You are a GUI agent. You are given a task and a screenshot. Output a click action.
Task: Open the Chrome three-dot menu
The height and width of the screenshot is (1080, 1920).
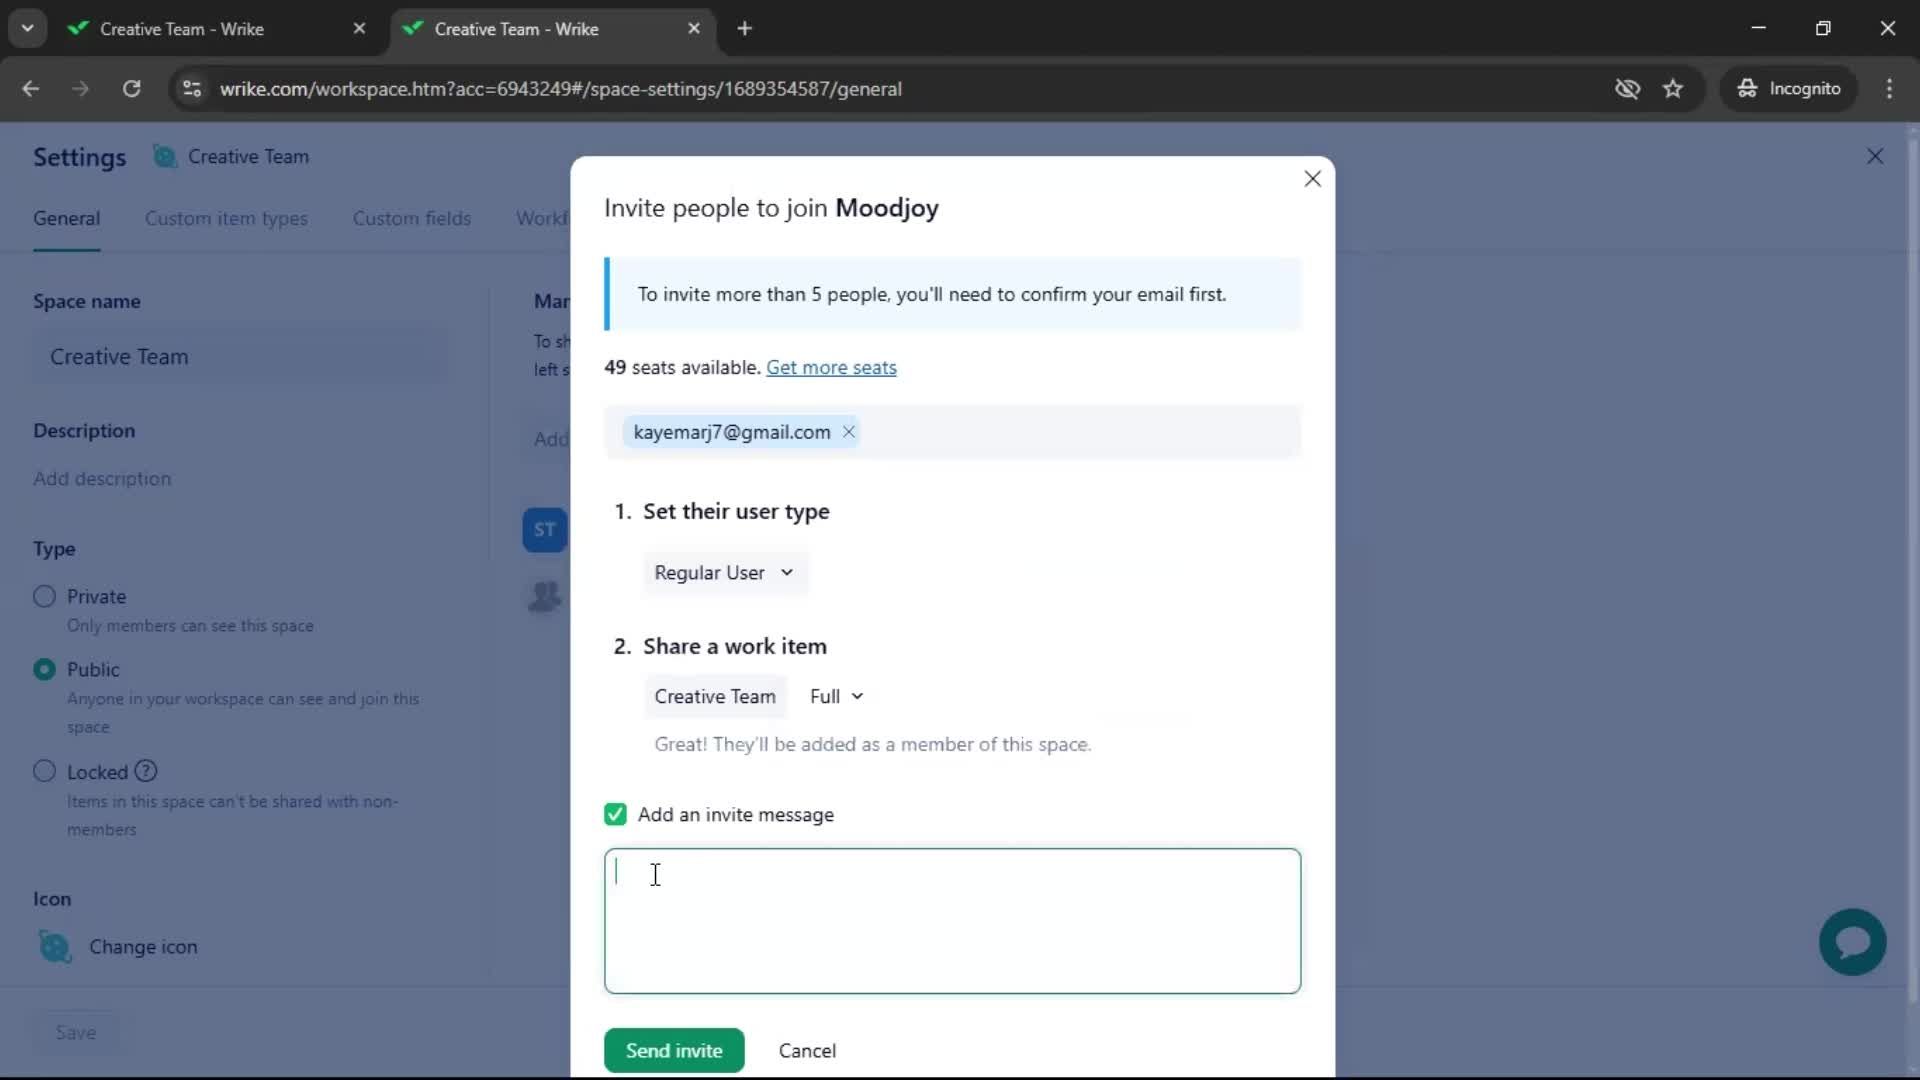[x=1889, y=89]
